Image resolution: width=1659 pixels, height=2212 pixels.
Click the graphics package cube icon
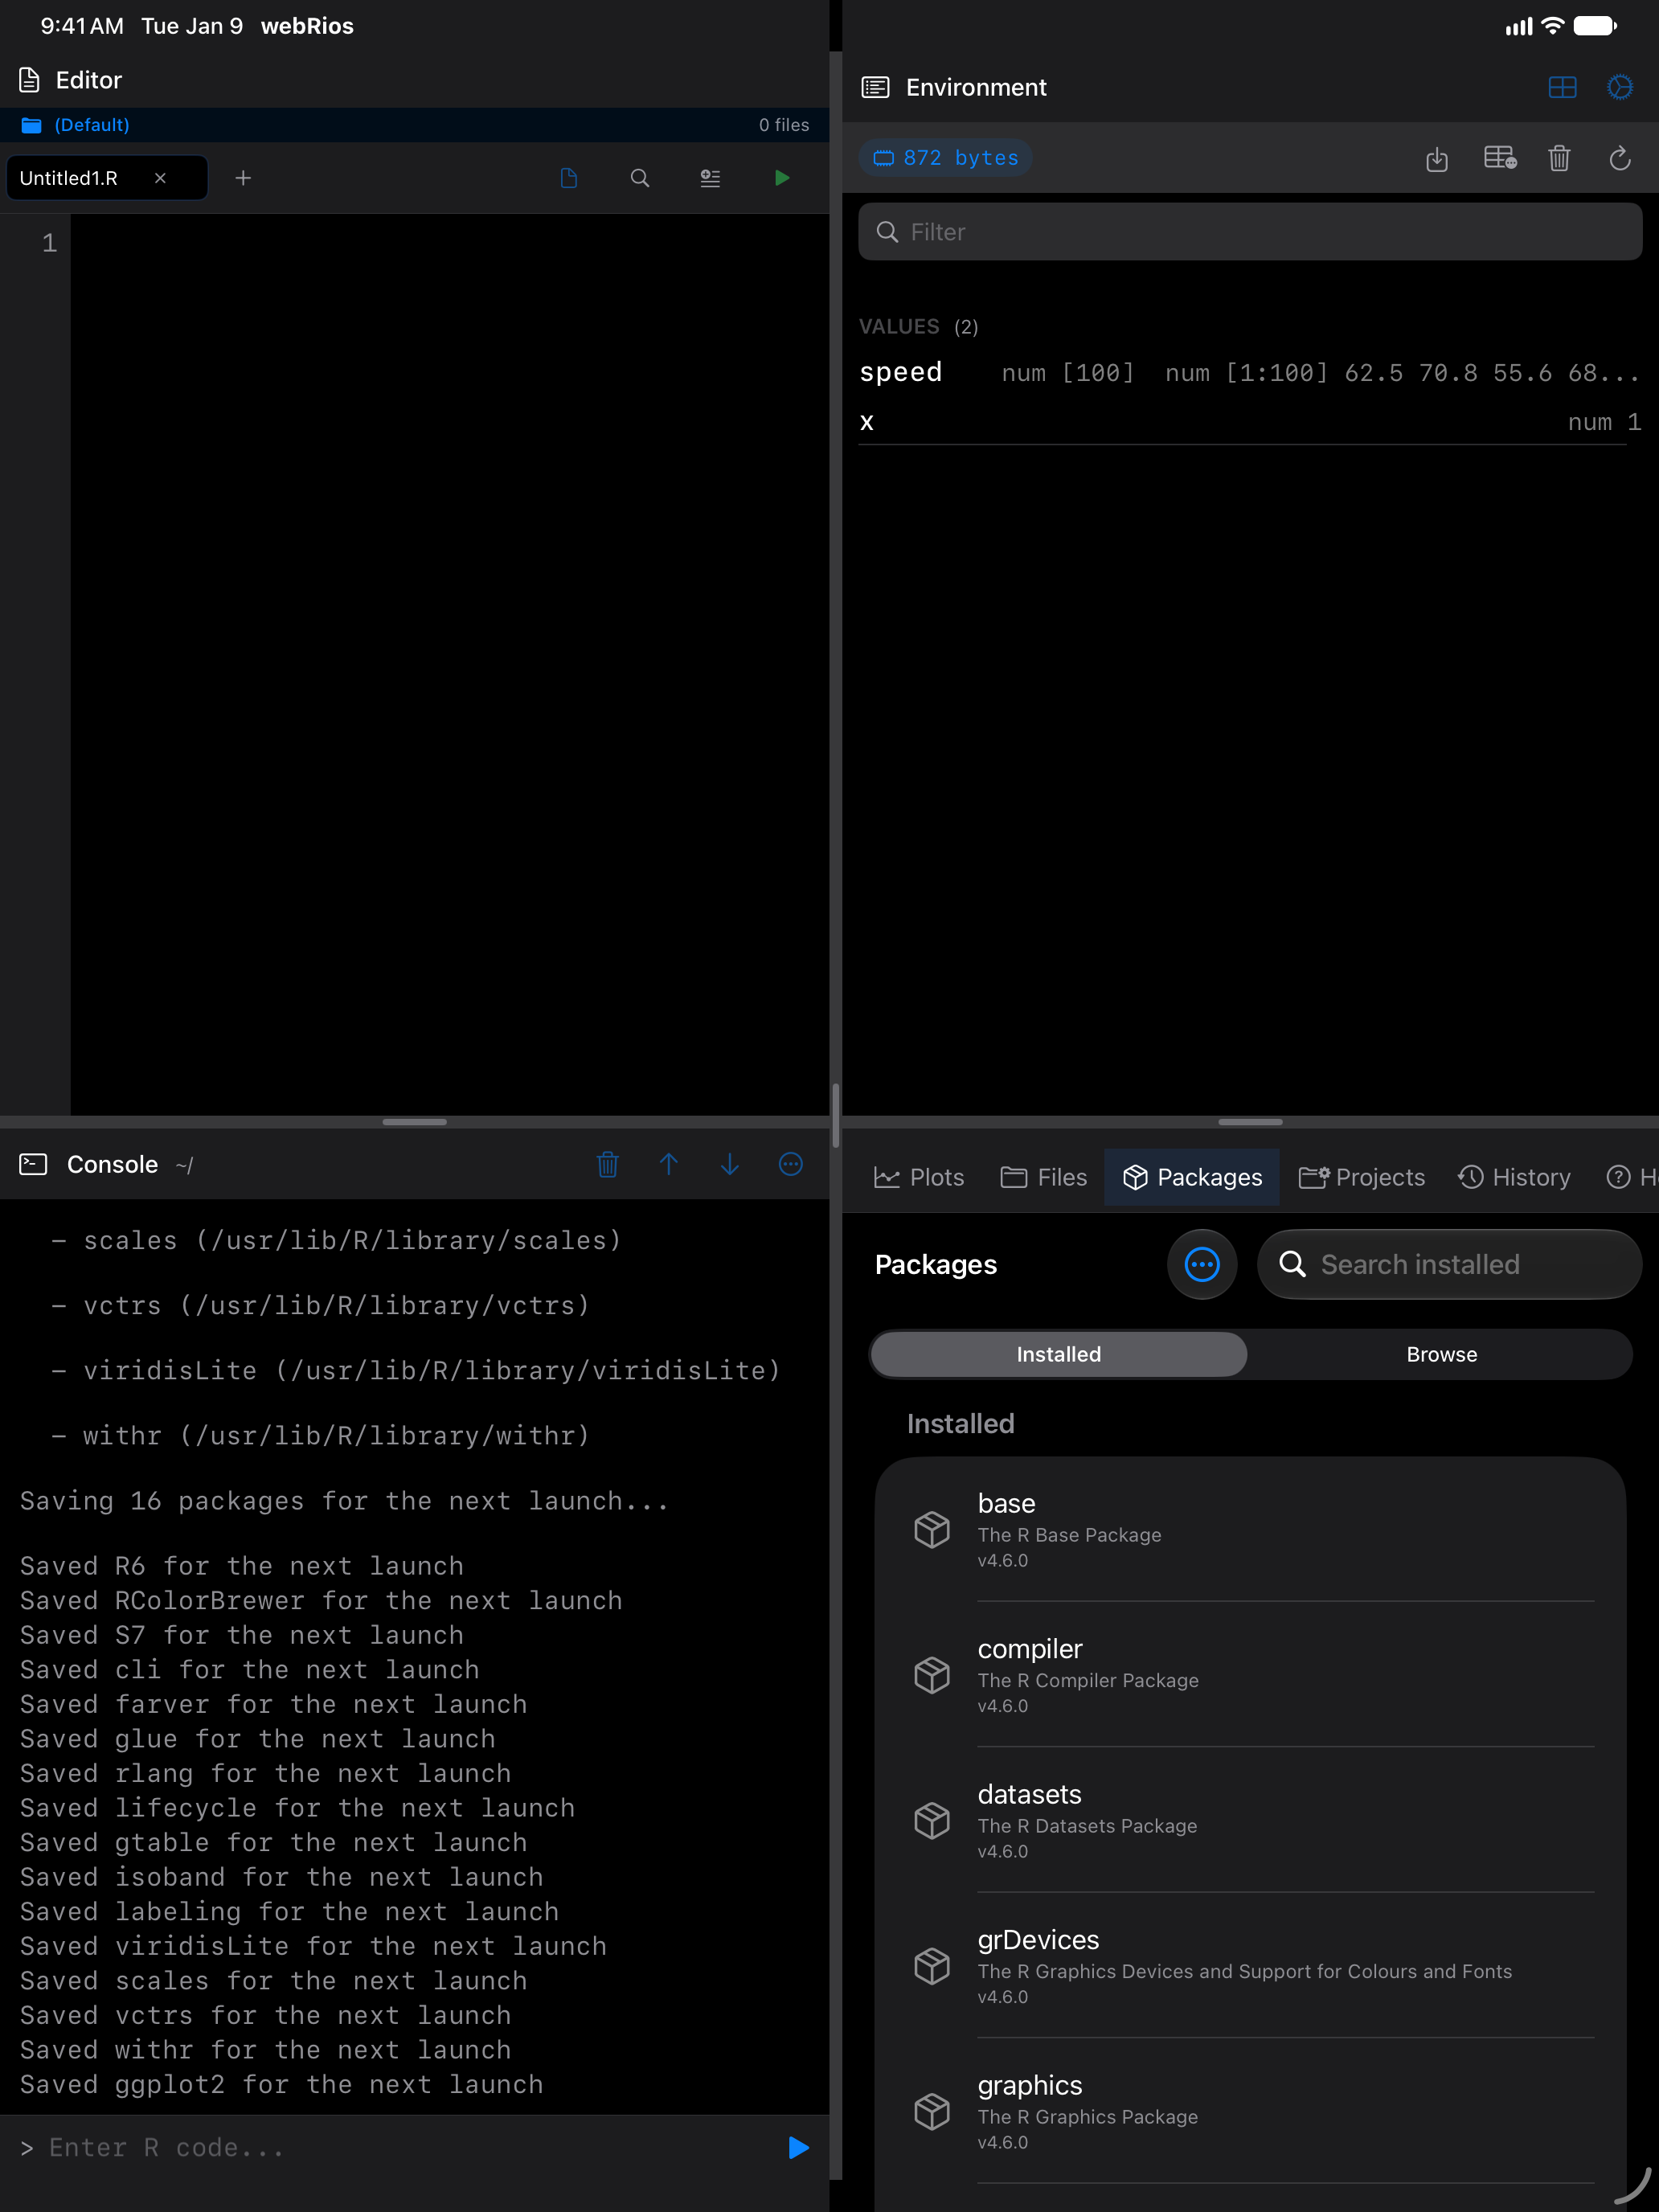932,2112
